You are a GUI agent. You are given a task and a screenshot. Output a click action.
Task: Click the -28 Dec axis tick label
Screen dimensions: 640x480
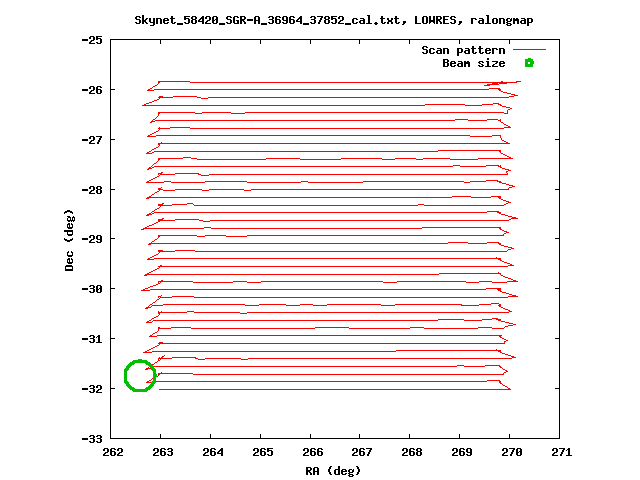(x=92, y=190)
